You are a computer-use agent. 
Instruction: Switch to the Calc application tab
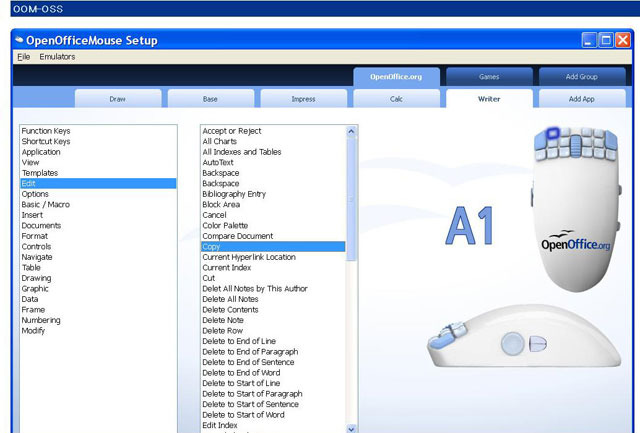[396, 99]
